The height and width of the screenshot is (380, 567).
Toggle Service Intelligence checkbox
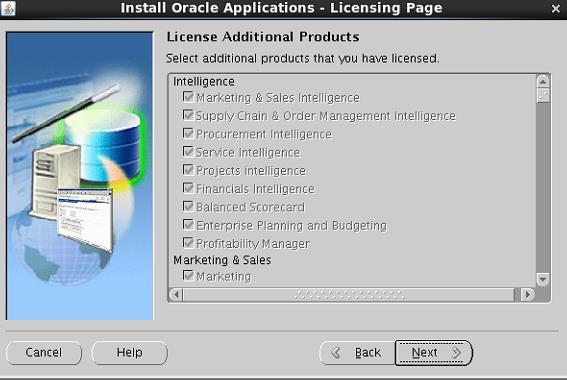188,151
